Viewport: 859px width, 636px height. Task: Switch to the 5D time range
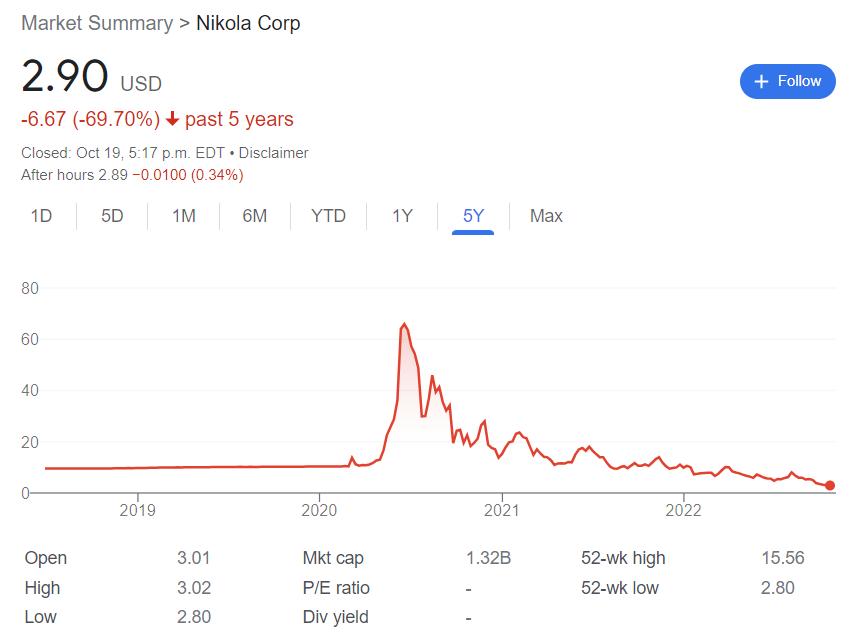pos(112,216)
